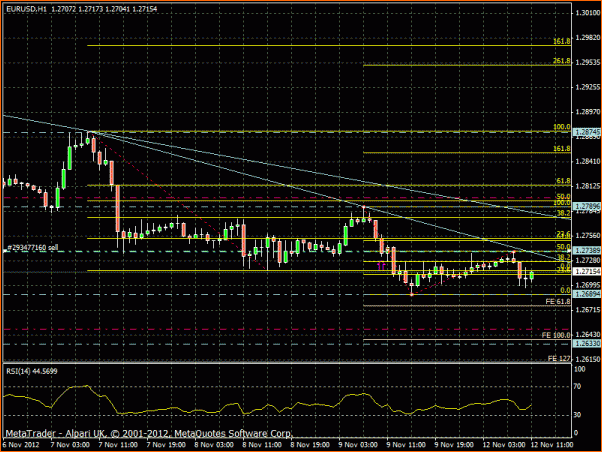The height and width of the screenshot is (452, 602).
Task: Click the 1.28970 price scale label
Action: (x=587, y=112)
